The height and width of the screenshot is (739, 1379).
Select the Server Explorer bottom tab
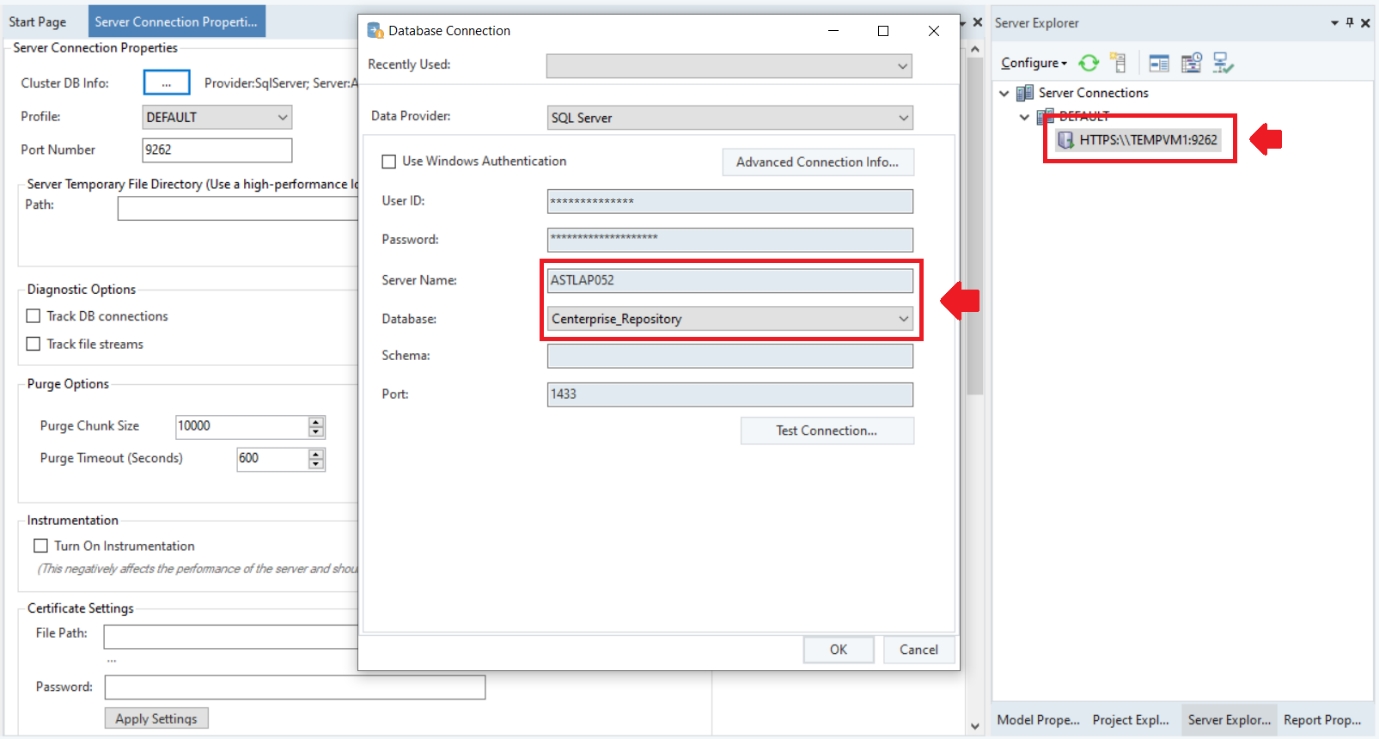point(1229,720)
